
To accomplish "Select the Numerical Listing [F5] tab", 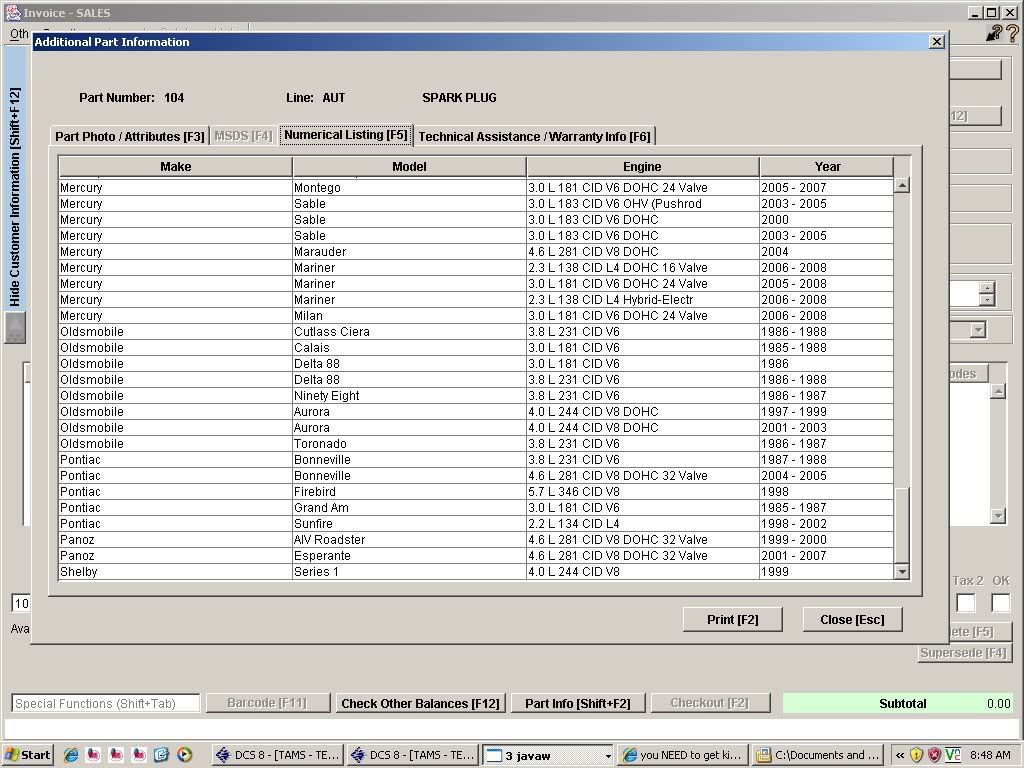I will click(x=345, y=135).
